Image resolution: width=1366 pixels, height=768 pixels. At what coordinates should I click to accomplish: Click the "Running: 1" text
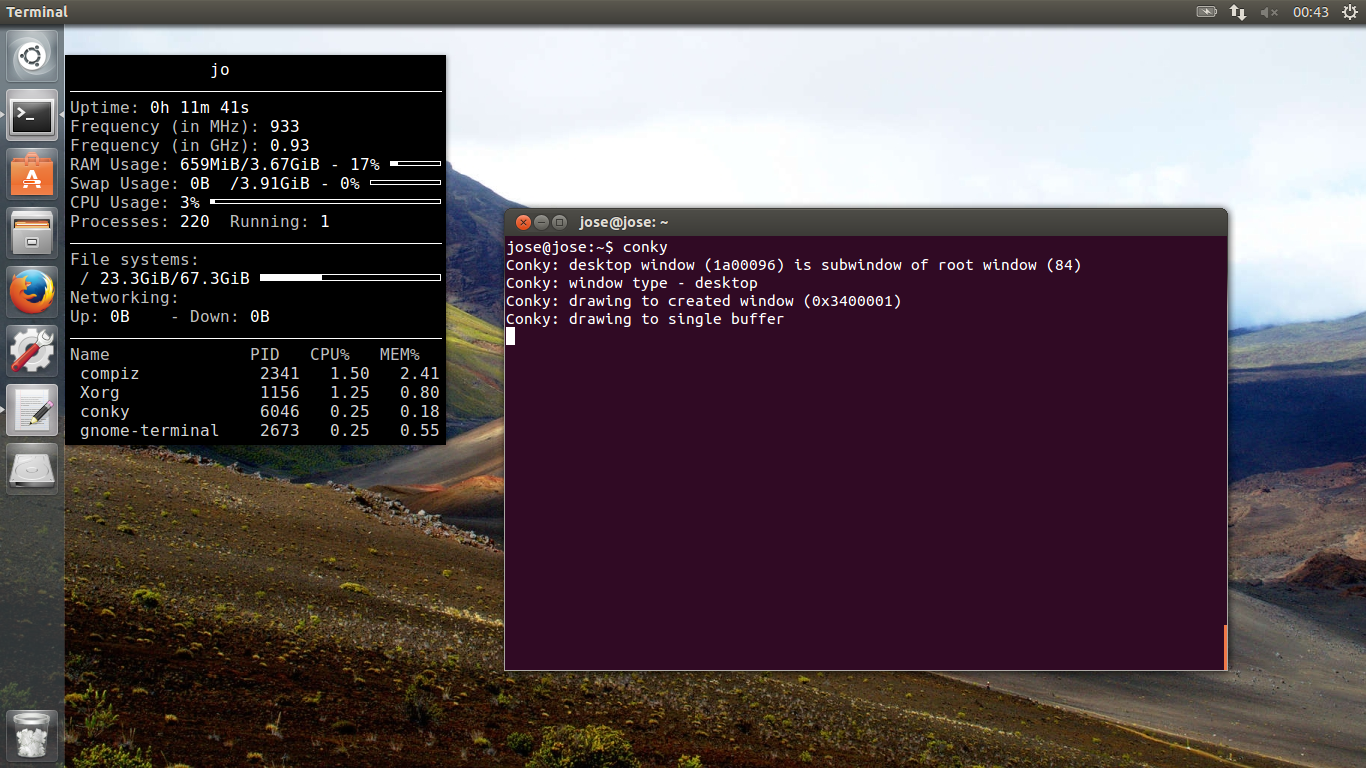(280, 221)
